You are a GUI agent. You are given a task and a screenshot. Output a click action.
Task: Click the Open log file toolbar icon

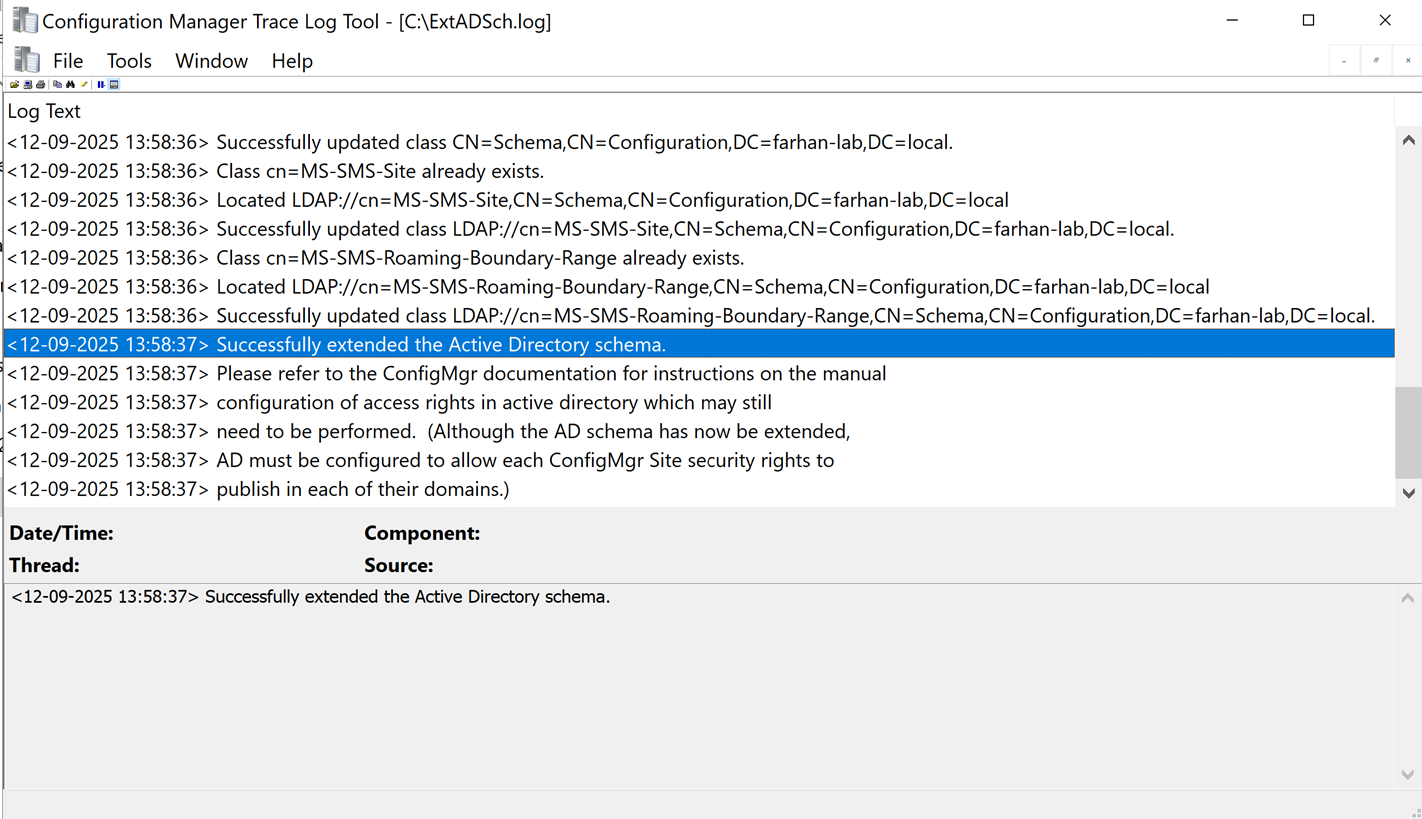click(x=14, y=85)
